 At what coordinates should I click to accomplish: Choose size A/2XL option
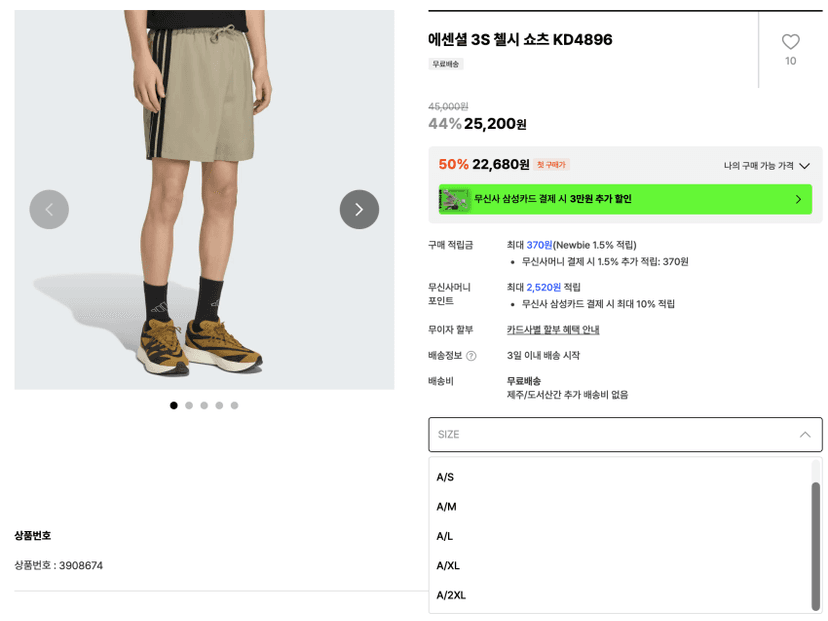(x=620, y=595)
